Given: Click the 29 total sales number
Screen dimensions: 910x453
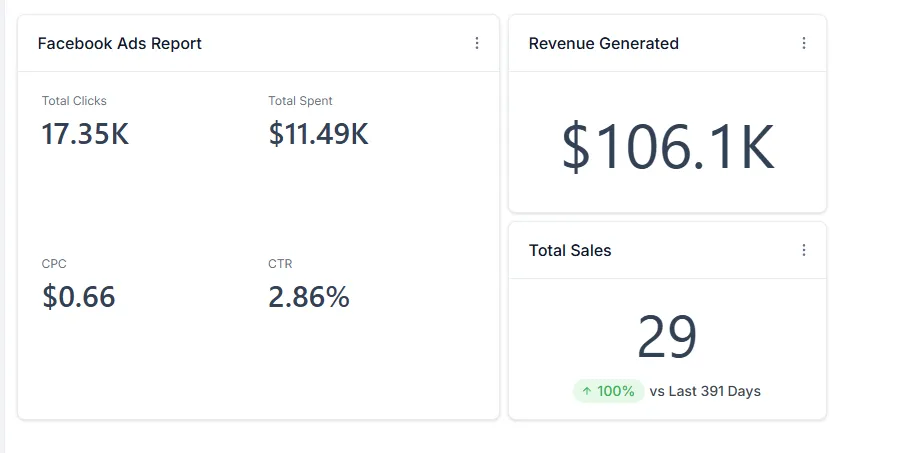Looking at the screenshot, I should 667,337.
